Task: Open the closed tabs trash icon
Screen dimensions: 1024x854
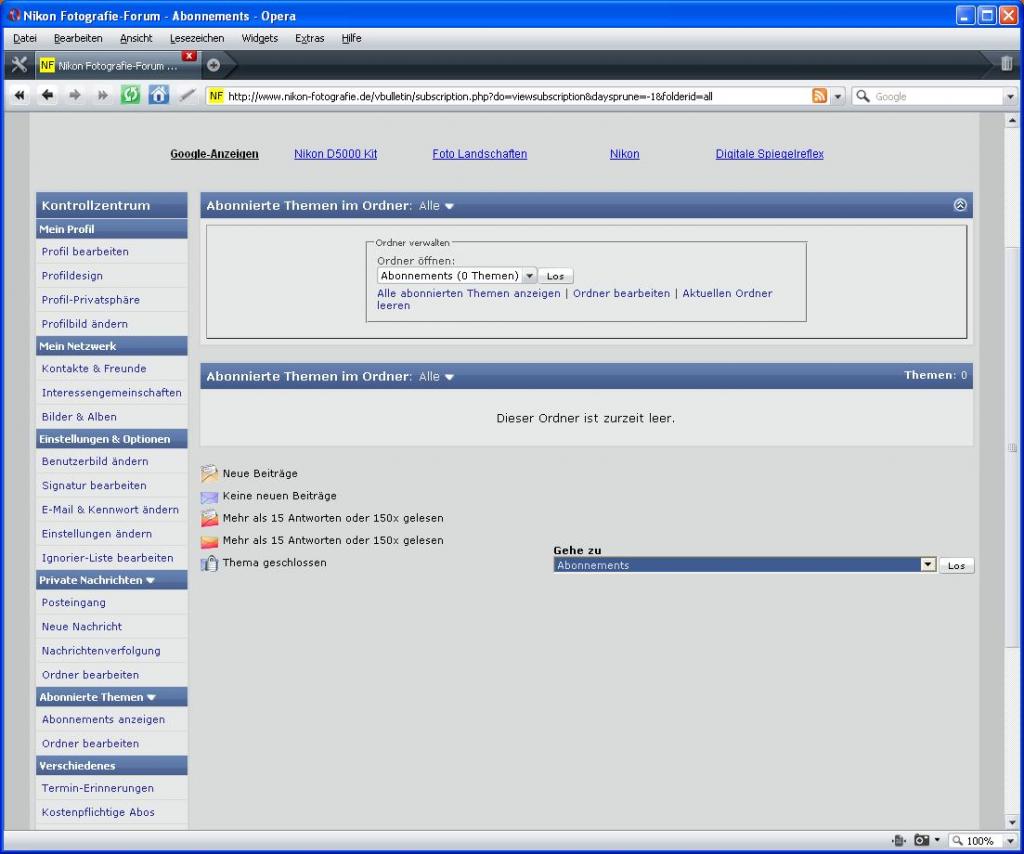Action: coord(1006,63)
